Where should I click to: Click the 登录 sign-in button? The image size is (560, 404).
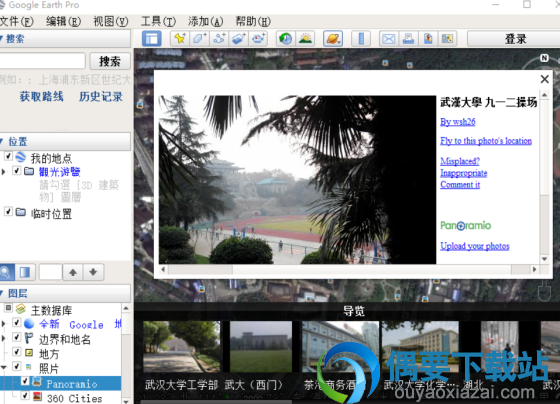(x=515, y=39)
